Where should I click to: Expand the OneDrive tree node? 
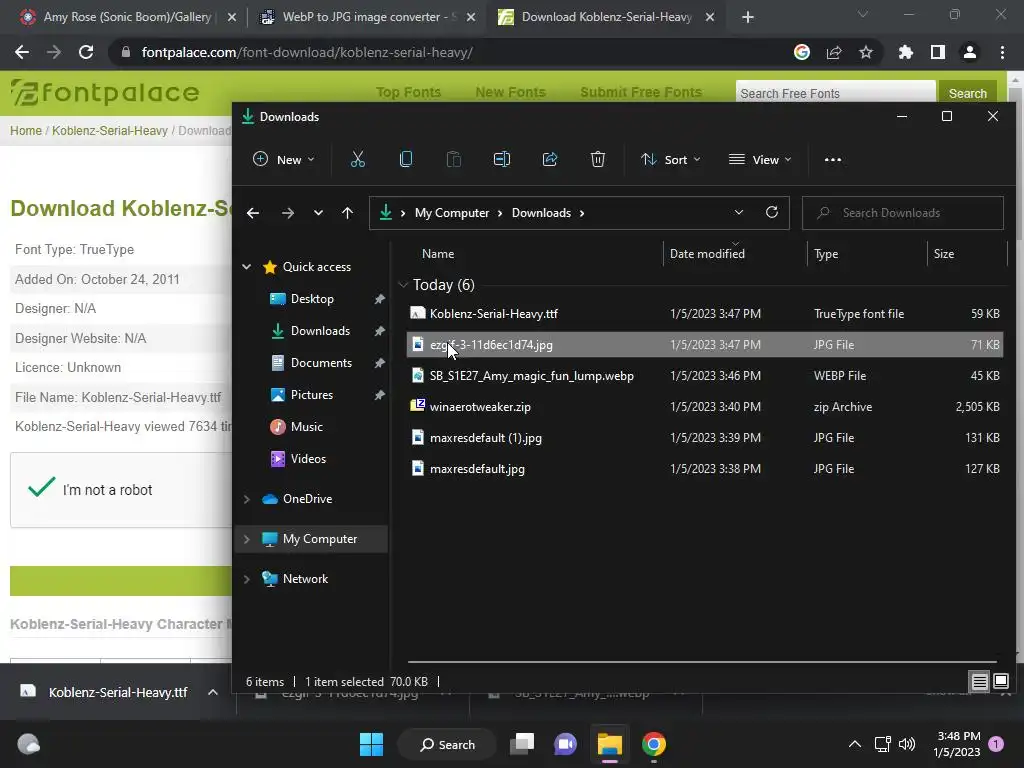click(247, 499)
